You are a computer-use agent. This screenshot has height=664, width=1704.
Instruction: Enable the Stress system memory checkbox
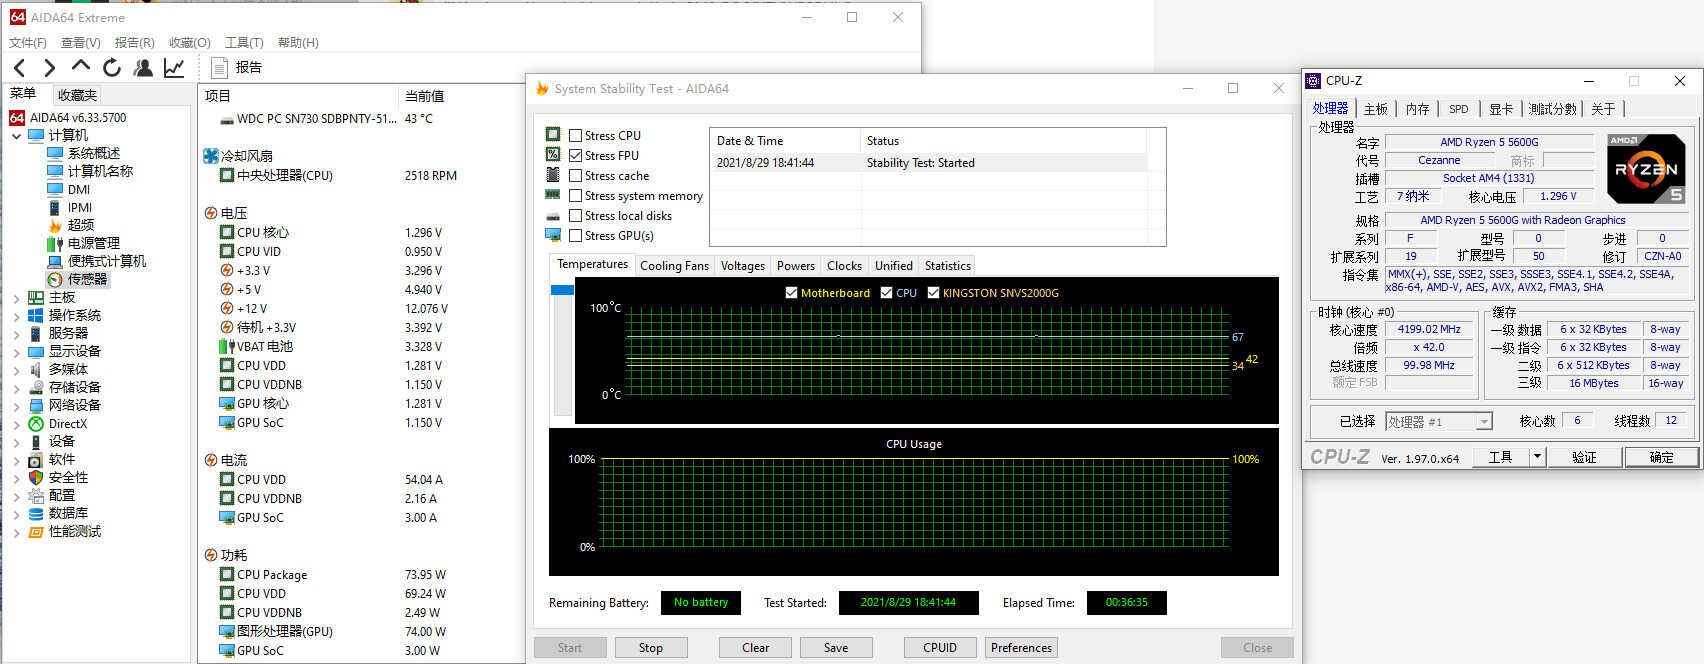pos(576,195)
